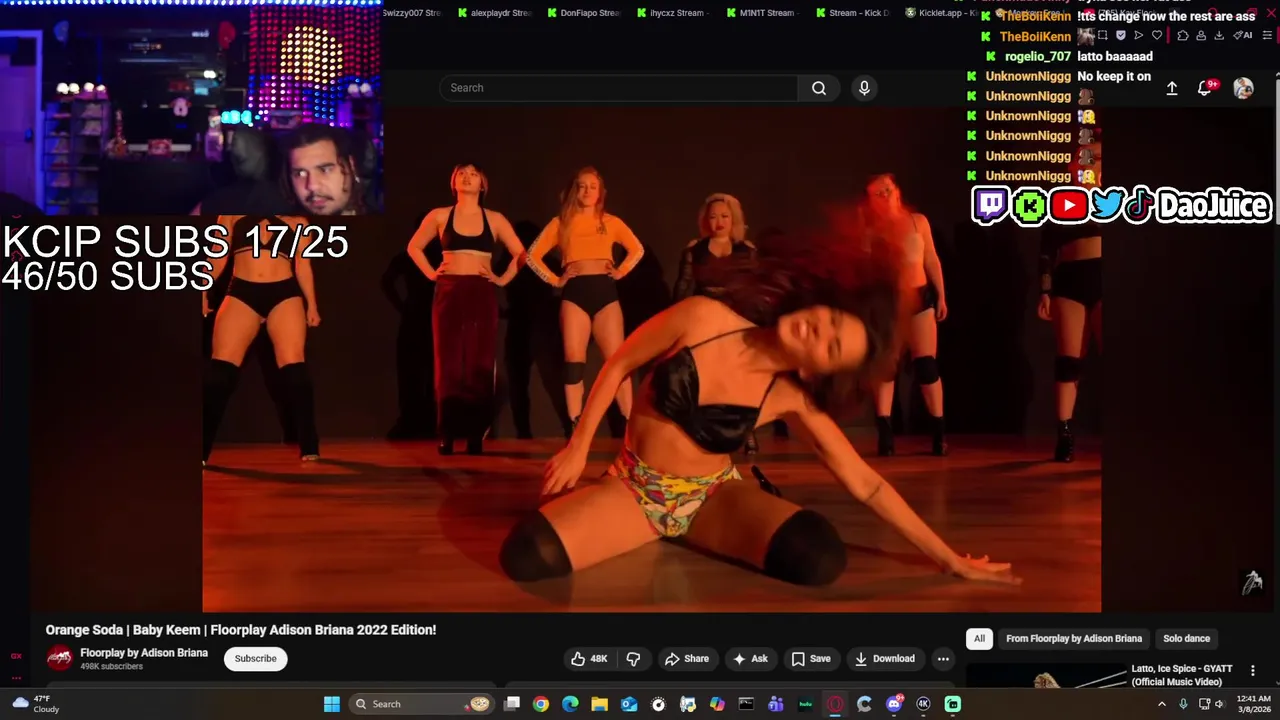Screen dimensions: 1280x720
Task: Open options menu for GYATT recommendation
Action: 1253,671
